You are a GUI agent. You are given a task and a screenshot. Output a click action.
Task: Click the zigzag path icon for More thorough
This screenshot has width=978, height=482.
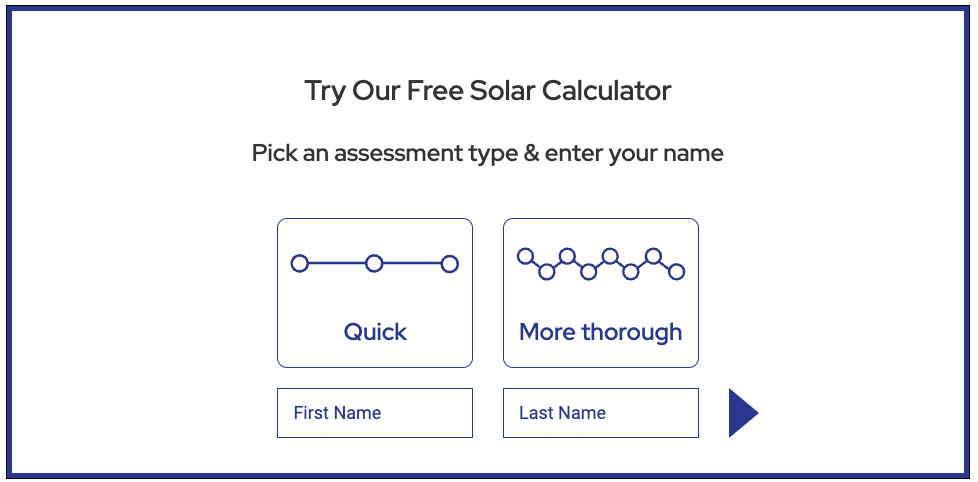600,264
